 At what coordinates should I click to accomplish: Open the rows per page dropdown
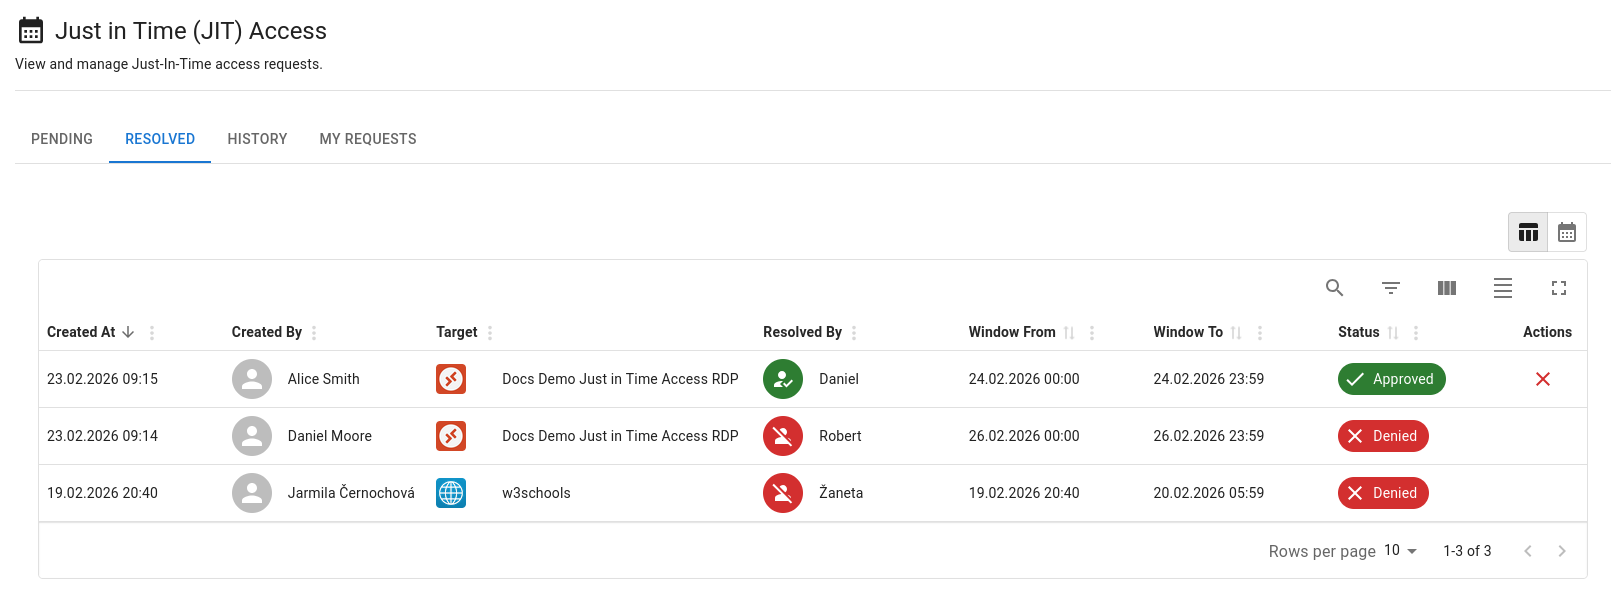pos(1400,551)
